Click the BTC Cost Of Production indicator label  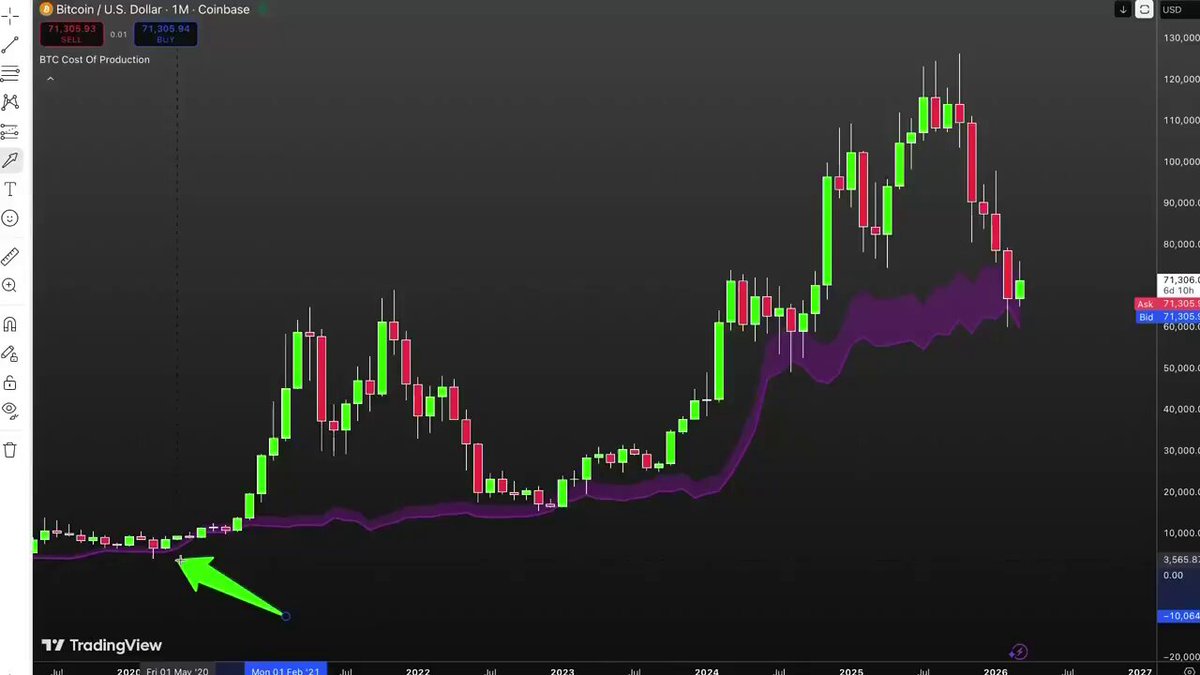click(x=94, y=60)
